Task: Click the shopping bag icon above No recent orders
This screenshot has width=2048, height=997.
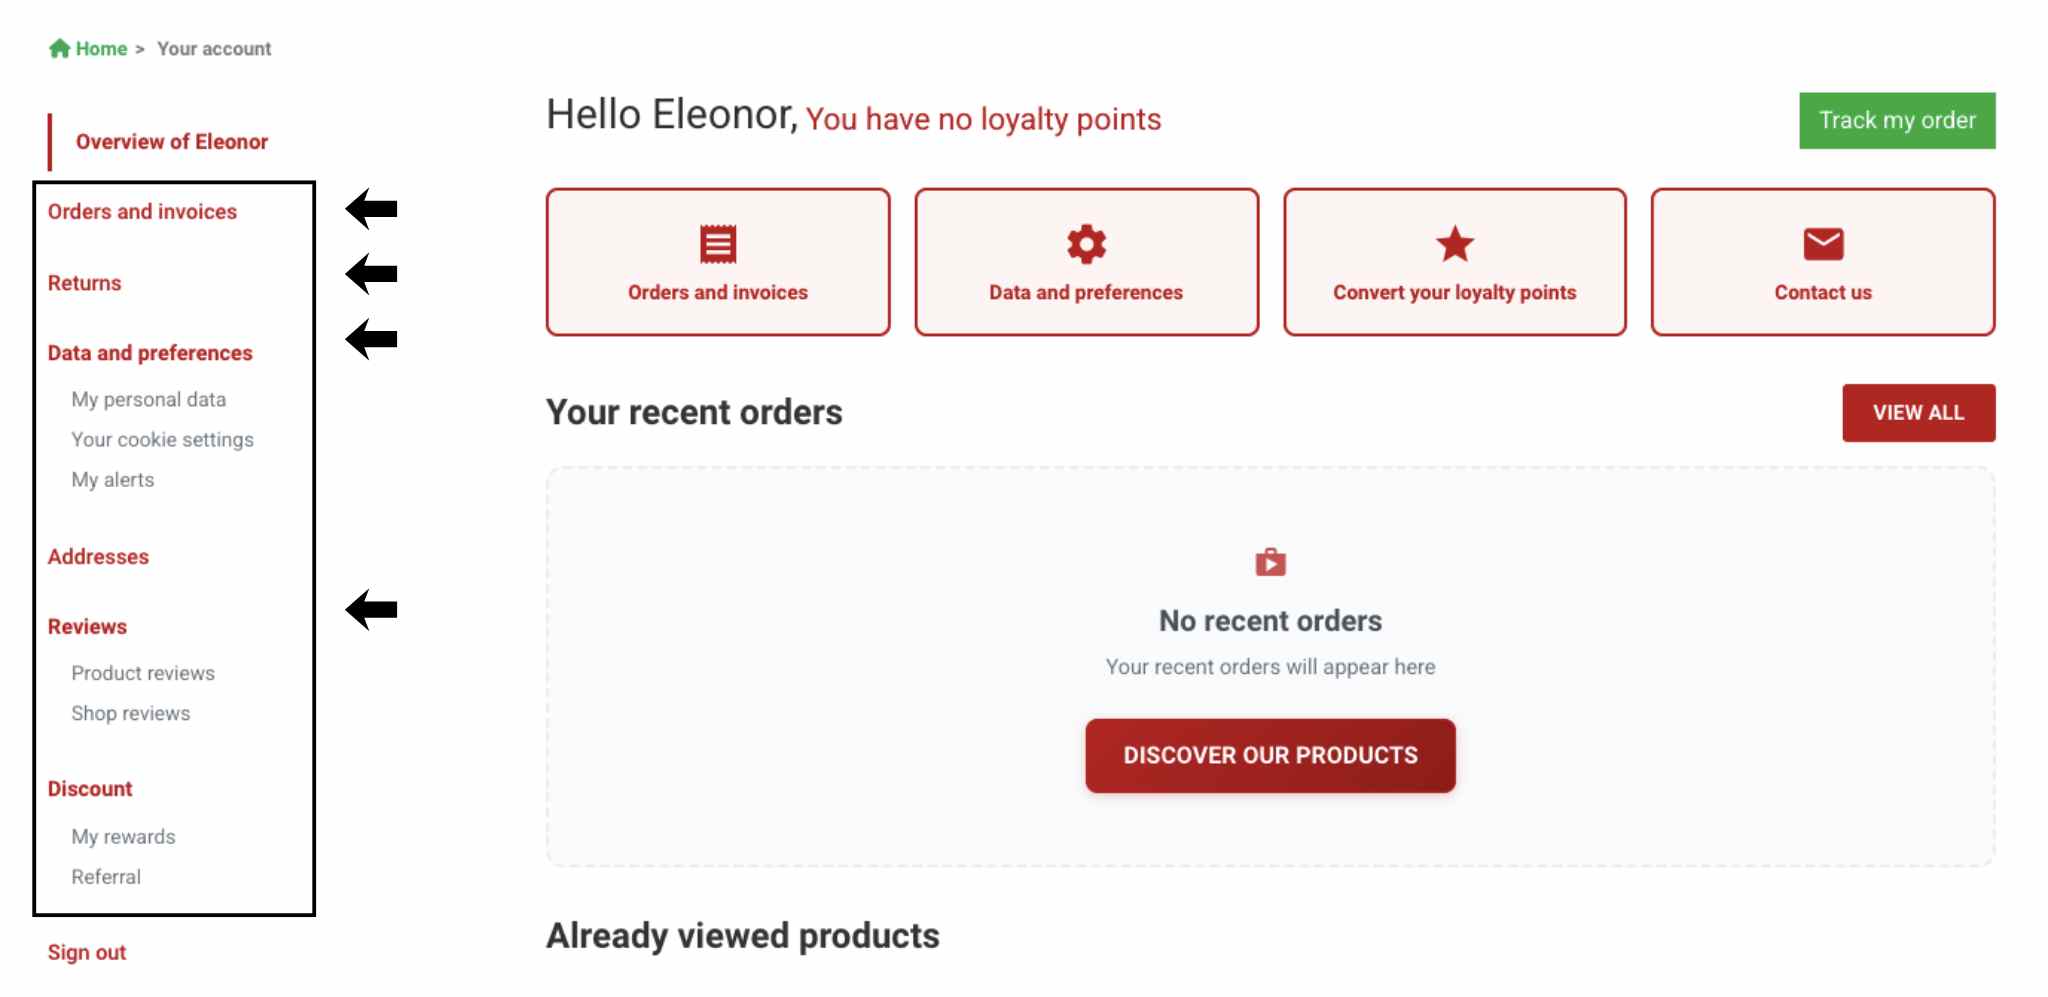Action: coord(1270,562)
